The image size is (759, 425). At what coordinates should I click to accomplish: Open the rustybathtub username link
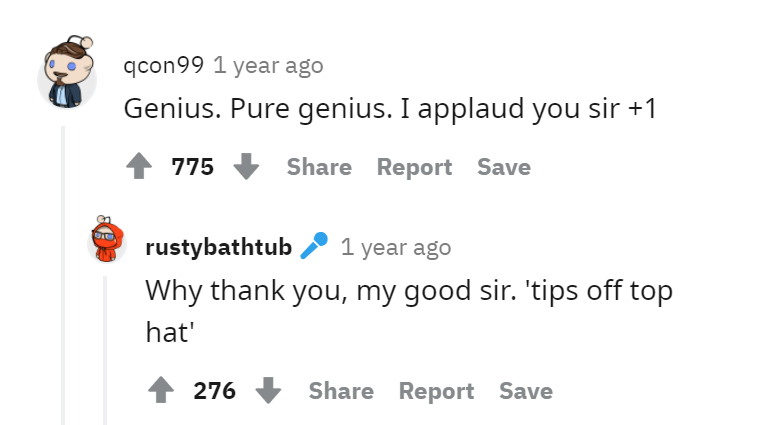tap(218, 247)
